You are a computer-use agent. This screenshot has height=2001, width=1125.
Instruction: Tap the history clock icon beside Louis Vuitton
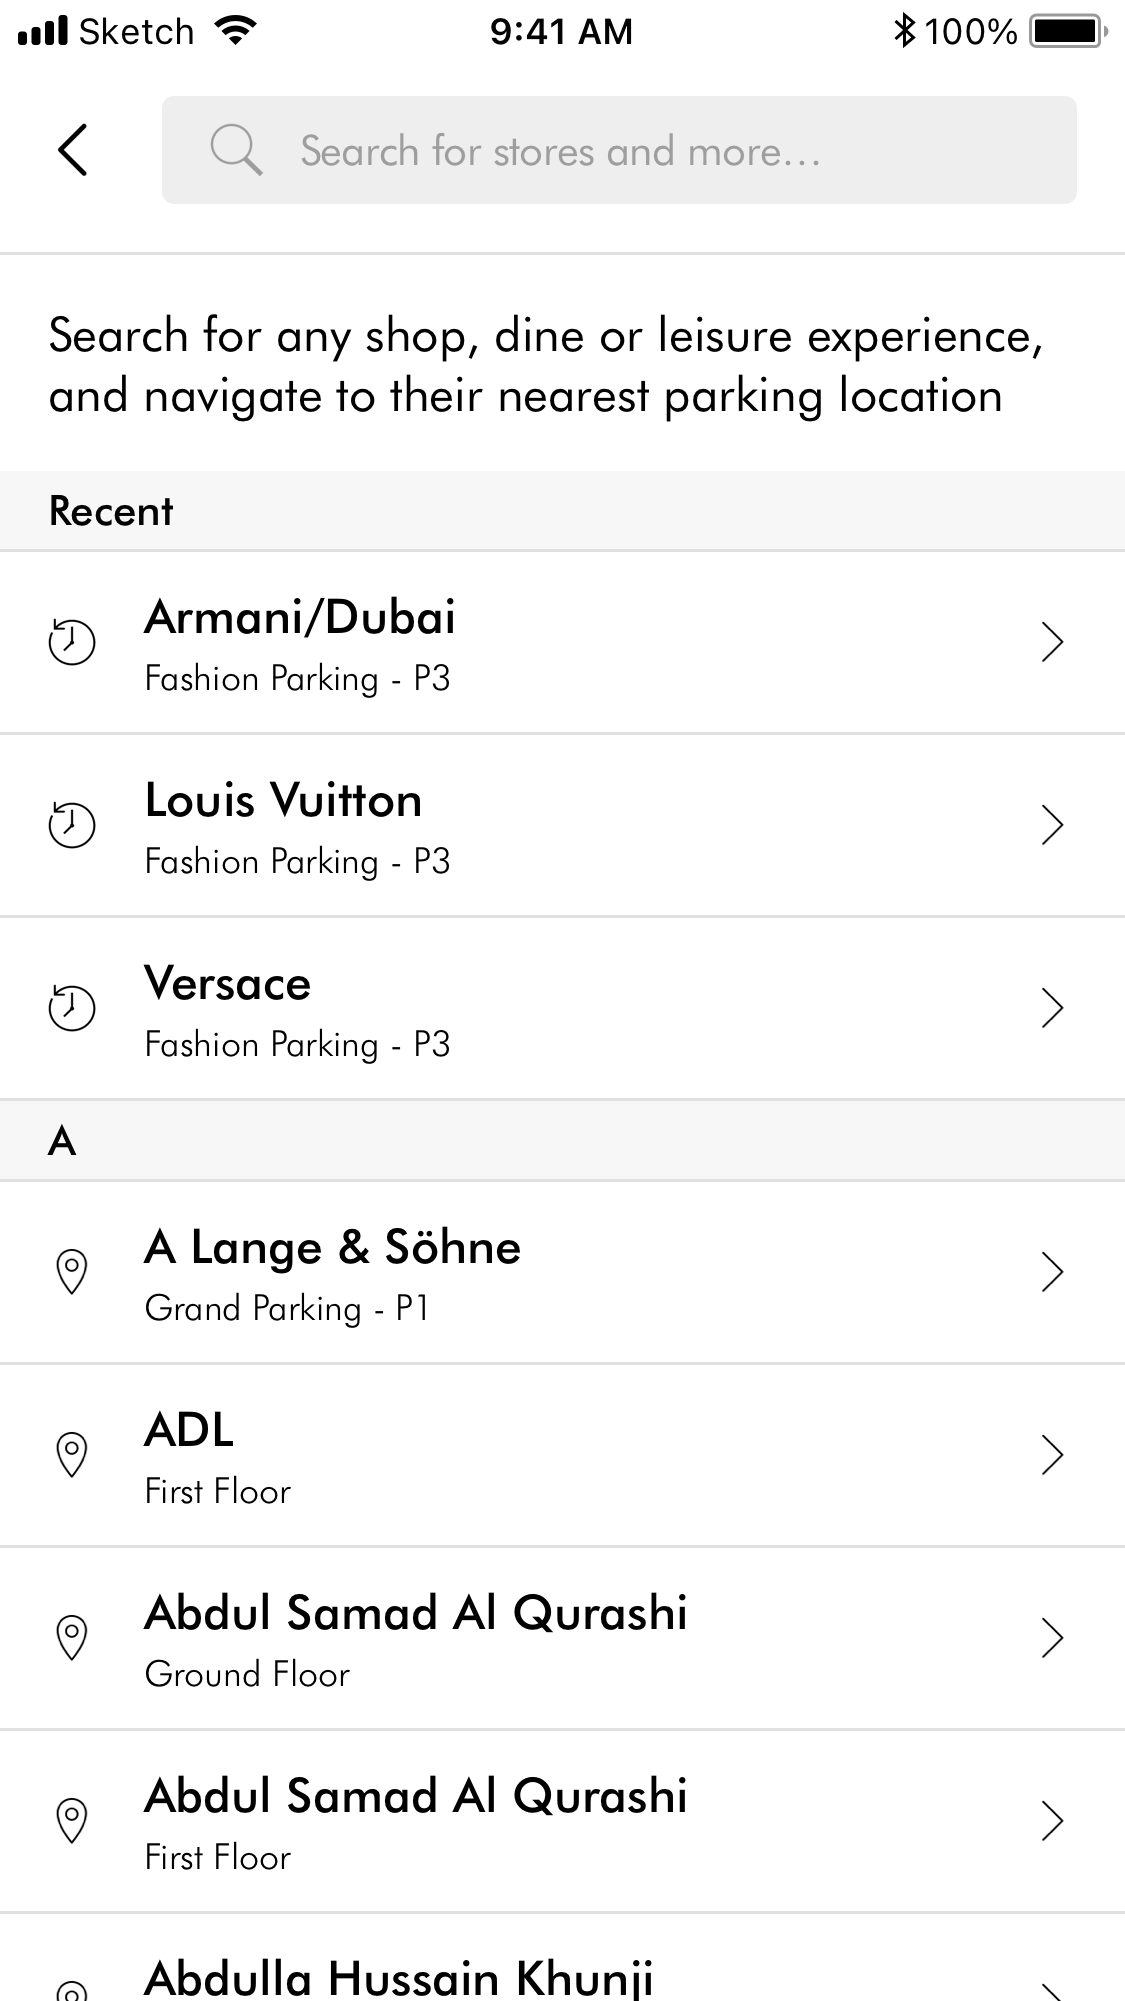point(72,825)
